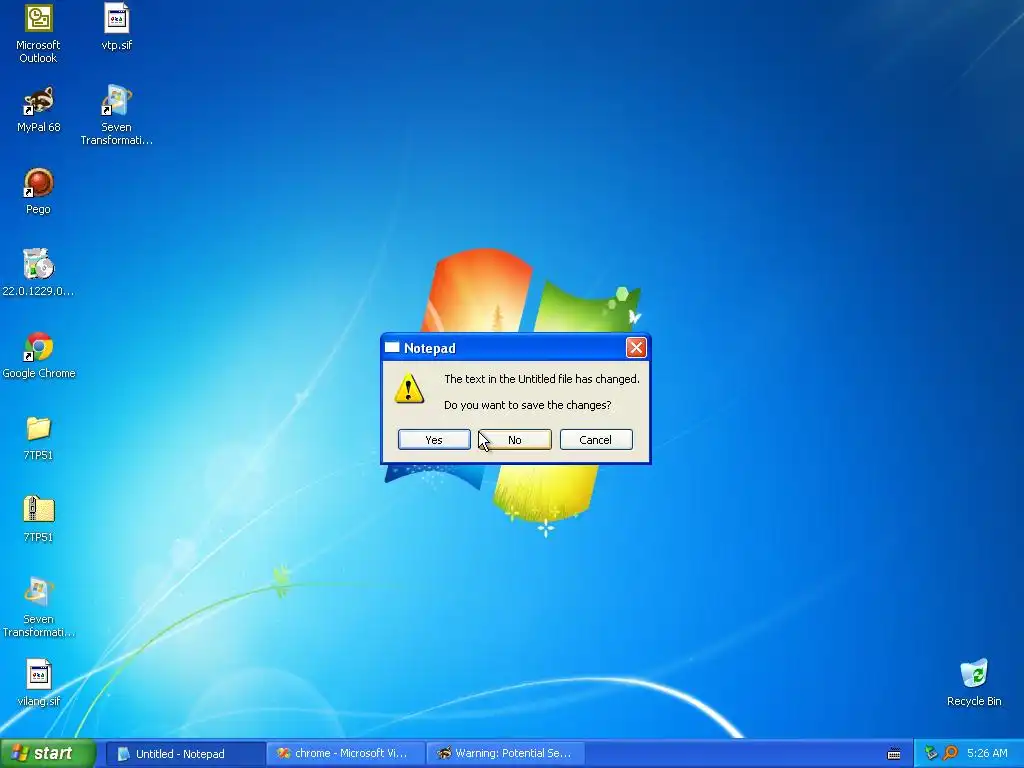Screen dimensions: 1024x768
Task: Click the orange magnifier tray icon
Action: point(950,754)
